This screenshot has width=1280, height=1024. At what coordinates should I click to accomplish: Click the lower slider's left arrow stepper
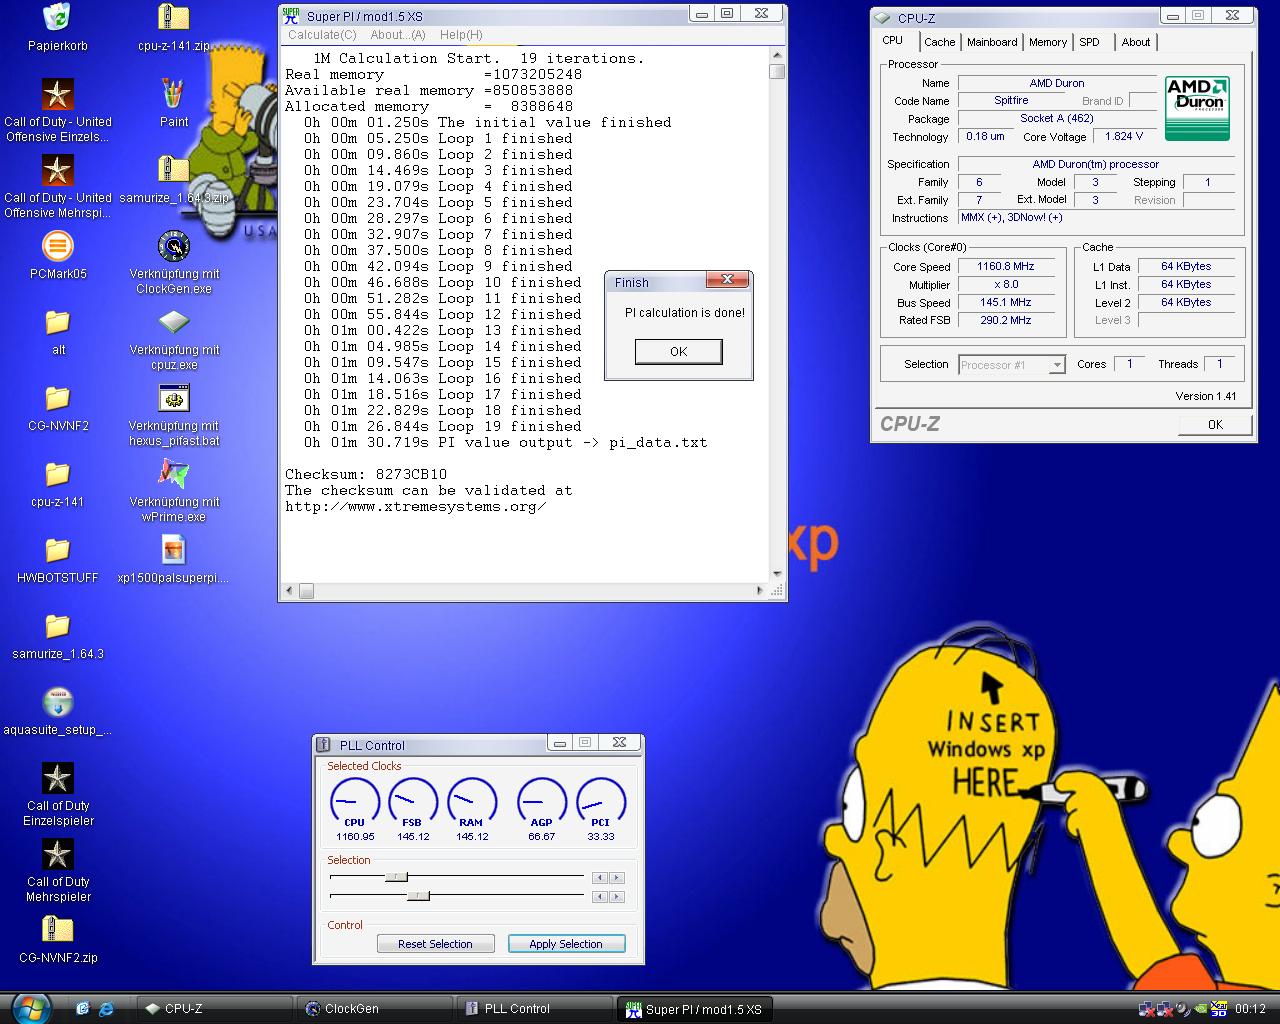click(x=599, y=897)
